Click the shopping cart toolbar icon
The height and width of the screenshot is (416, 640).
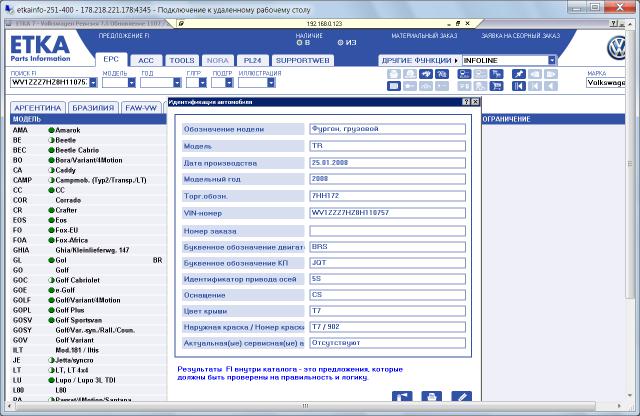coord(497,86)
